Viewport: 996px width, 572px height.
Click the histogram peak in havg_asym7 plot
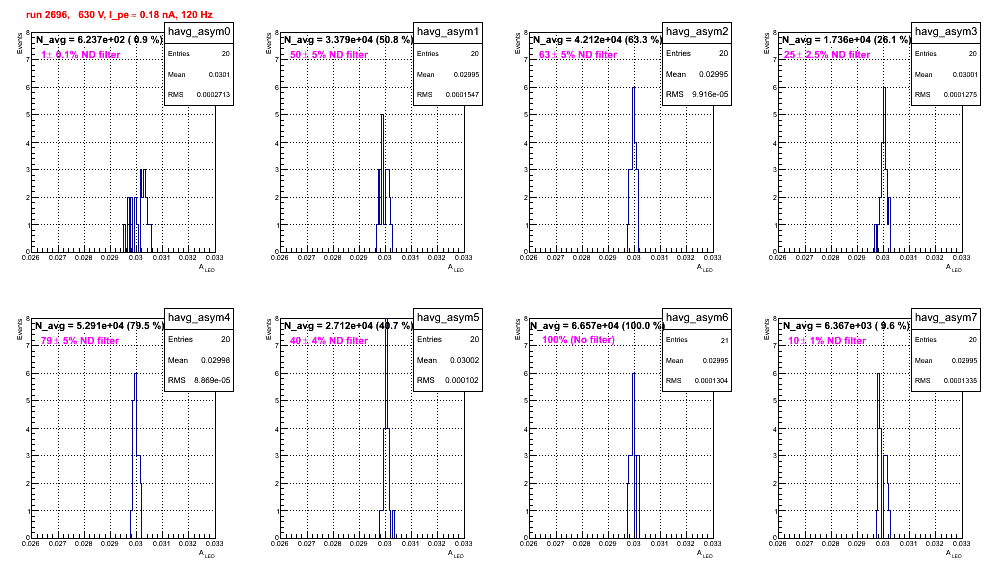coord(878,374)
